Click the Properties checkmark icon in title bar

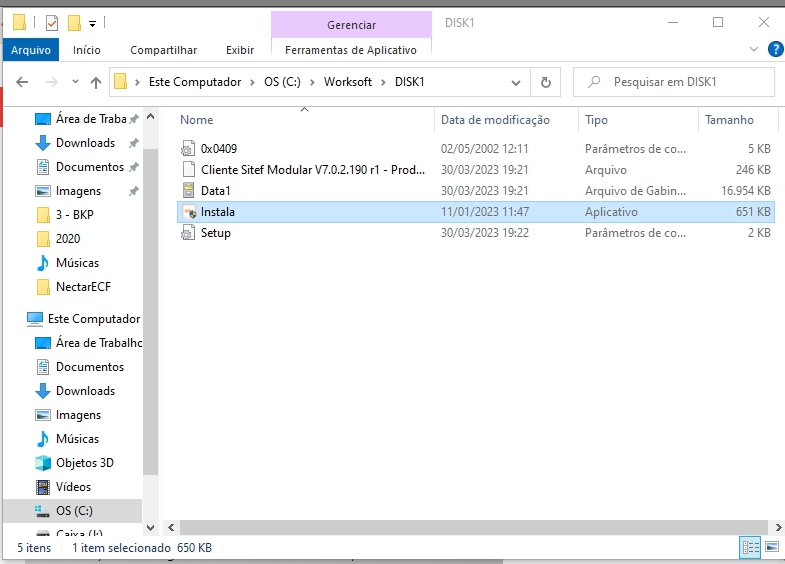click(52, 23)
